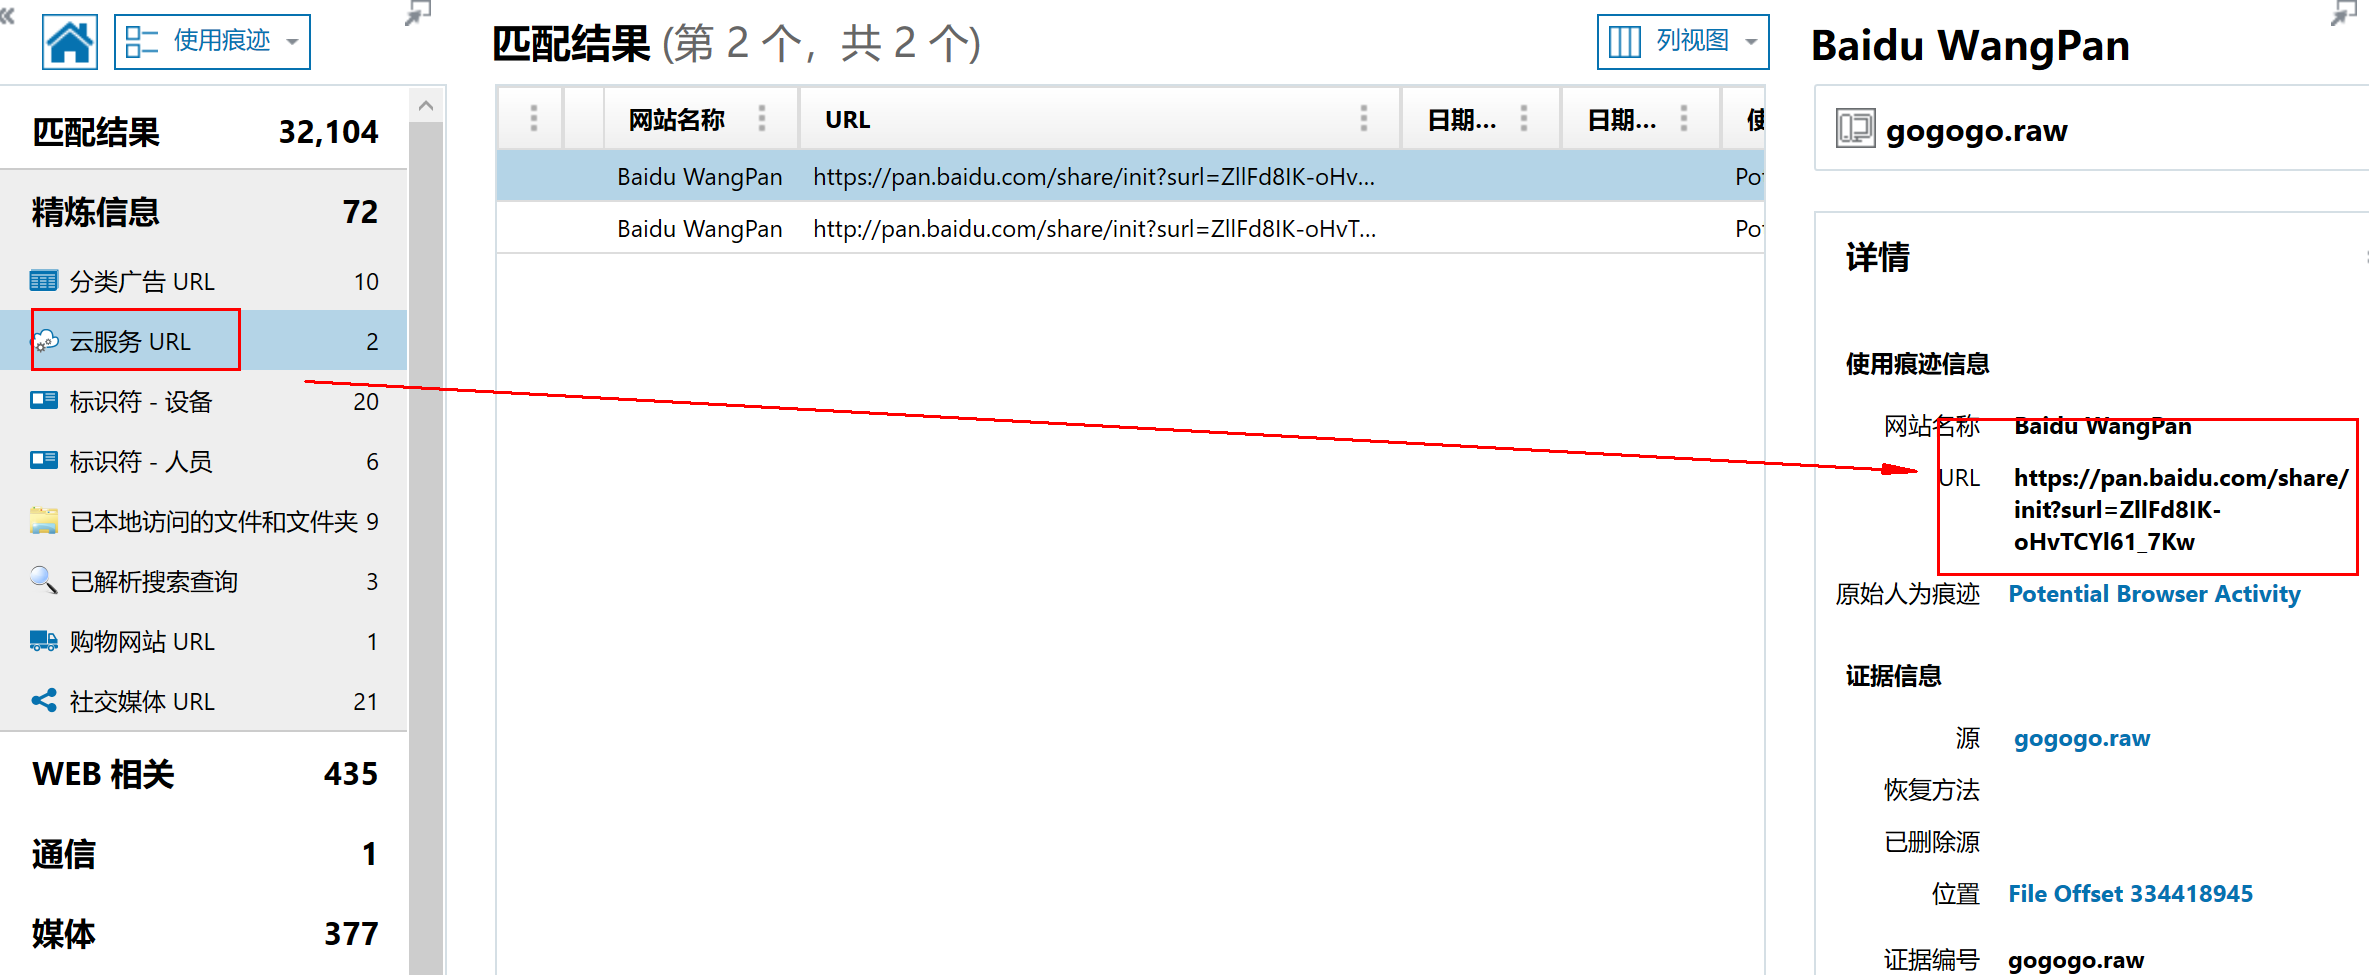Click the sidebar scroll-up arrow
The height and width of the screenshot is (975, 2369).
pyautogui.click(x=426, y=105)
